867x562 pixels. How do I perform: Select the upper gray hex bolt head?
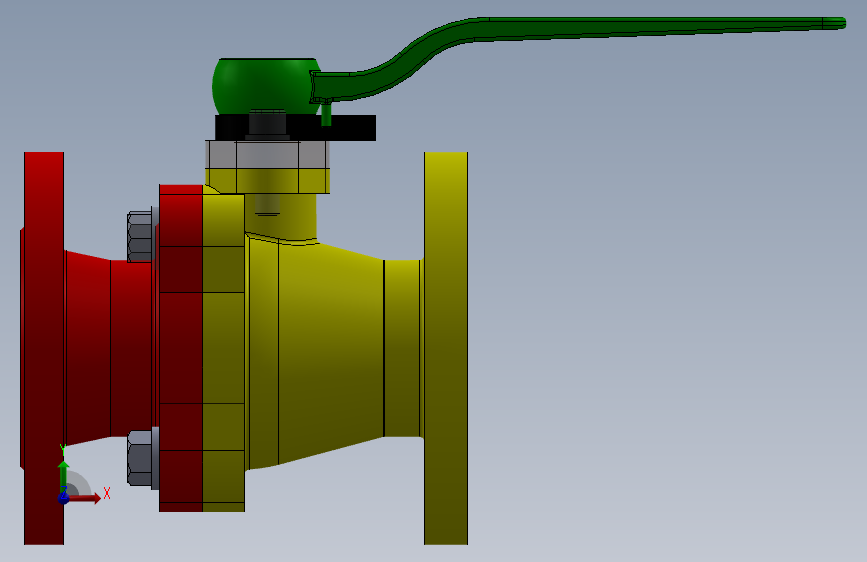(140, 236)
